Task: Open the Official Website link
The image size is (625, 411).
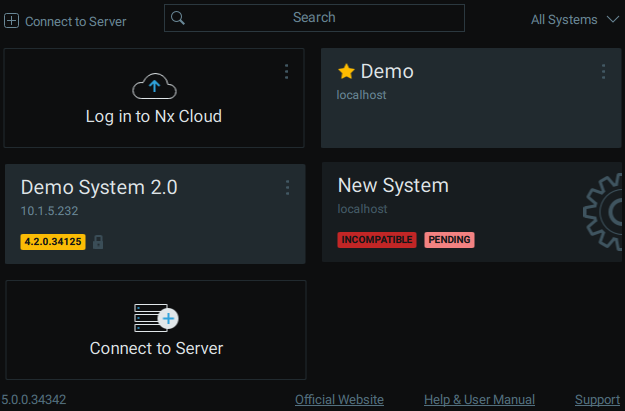Action: point(339,400)
